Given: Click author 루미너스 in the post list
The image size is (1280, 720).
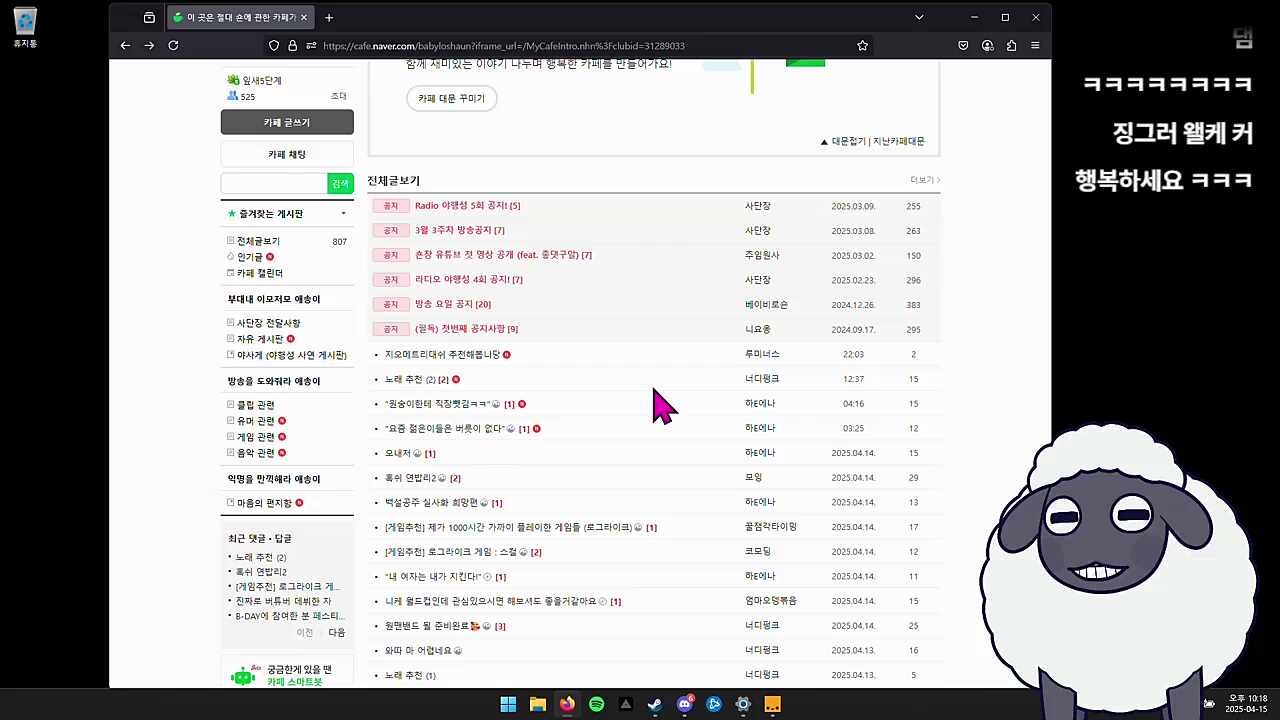Looking at the screenshot, I should pos(762,354).
